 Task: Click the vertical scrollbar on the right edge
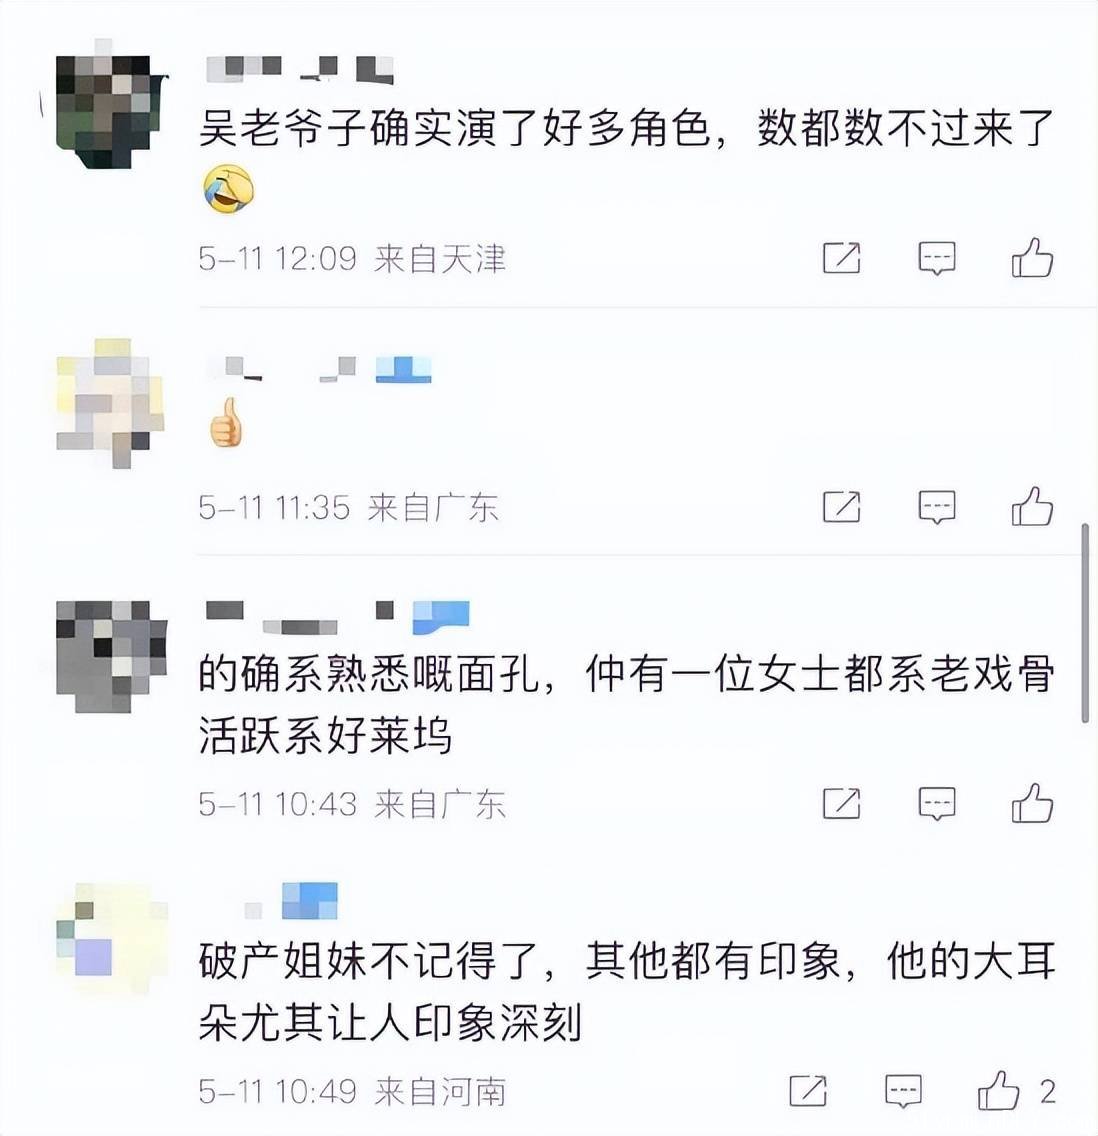tap(1084, 623)
